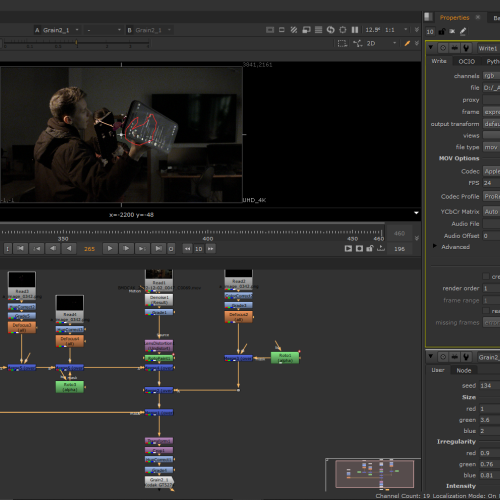Skip forward by frame increment
Screen dimensions: 500x500
click(x=210, y=249)
